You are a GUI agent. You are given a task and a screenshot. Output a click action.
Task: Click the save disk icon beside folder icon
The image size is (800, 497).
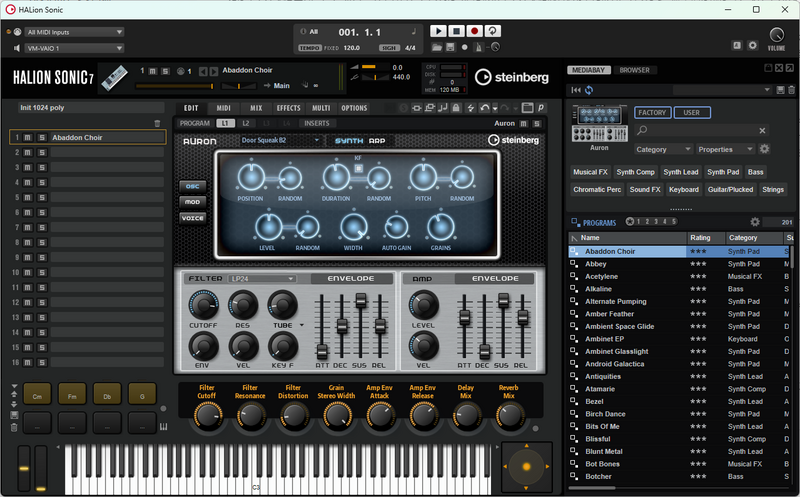[x=450, y=47]
